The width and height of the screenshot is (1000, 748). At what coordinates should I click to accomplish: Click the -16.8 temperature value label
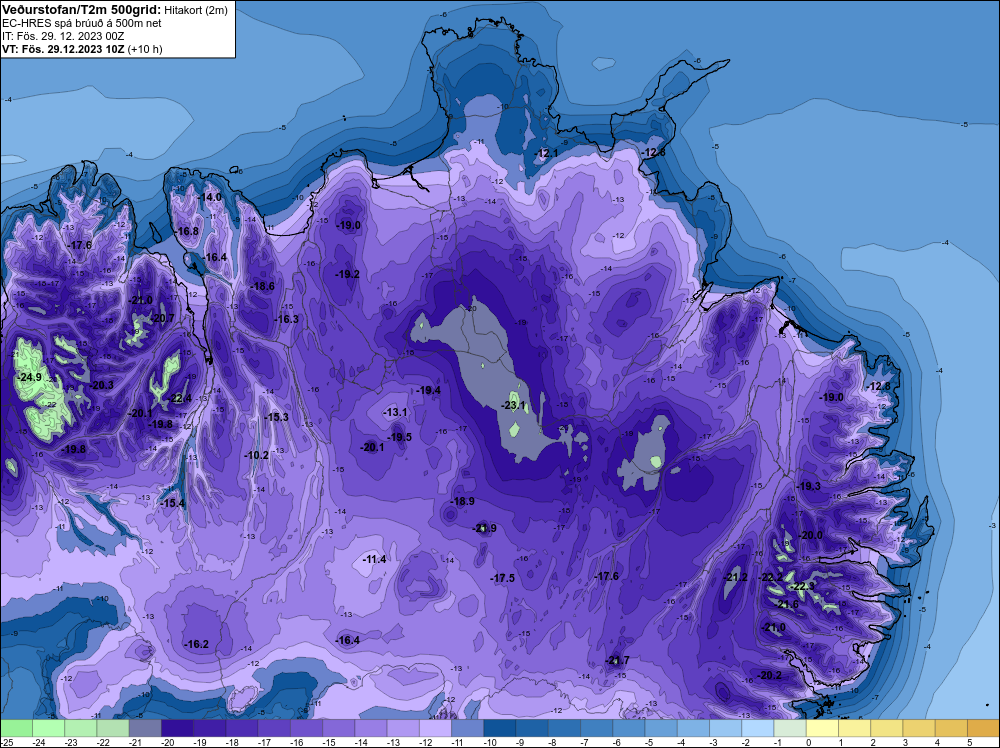click(x=187, y=231)
